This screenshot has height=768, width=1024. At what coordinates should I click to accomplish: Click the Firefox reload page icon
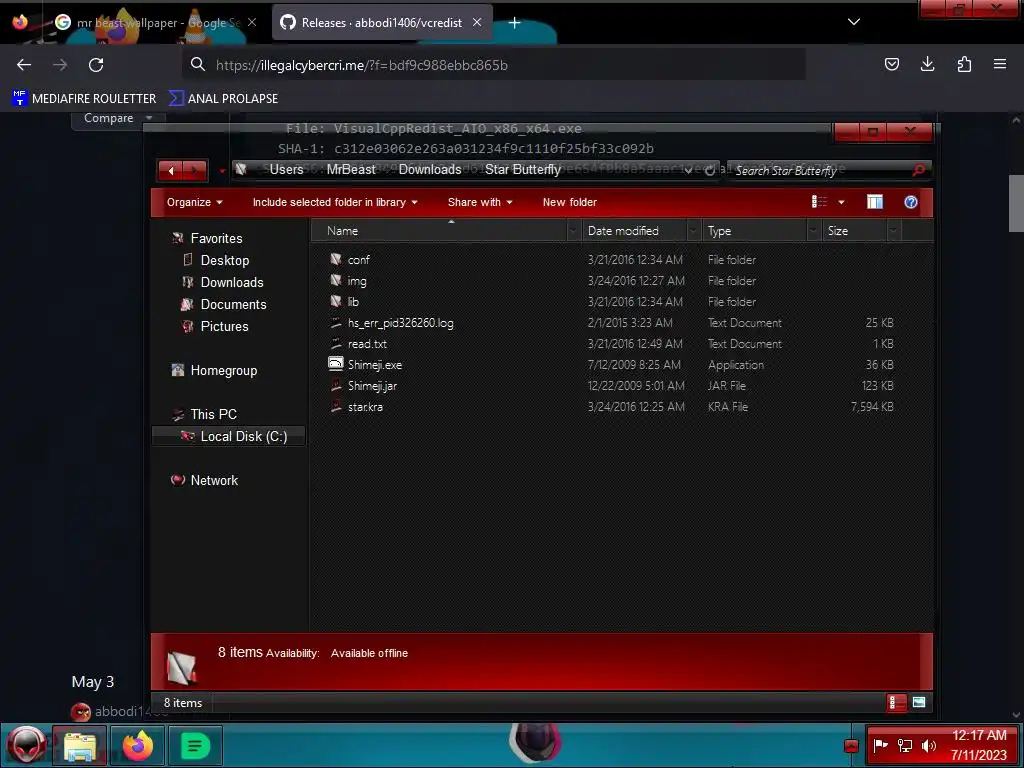point(96,65)
